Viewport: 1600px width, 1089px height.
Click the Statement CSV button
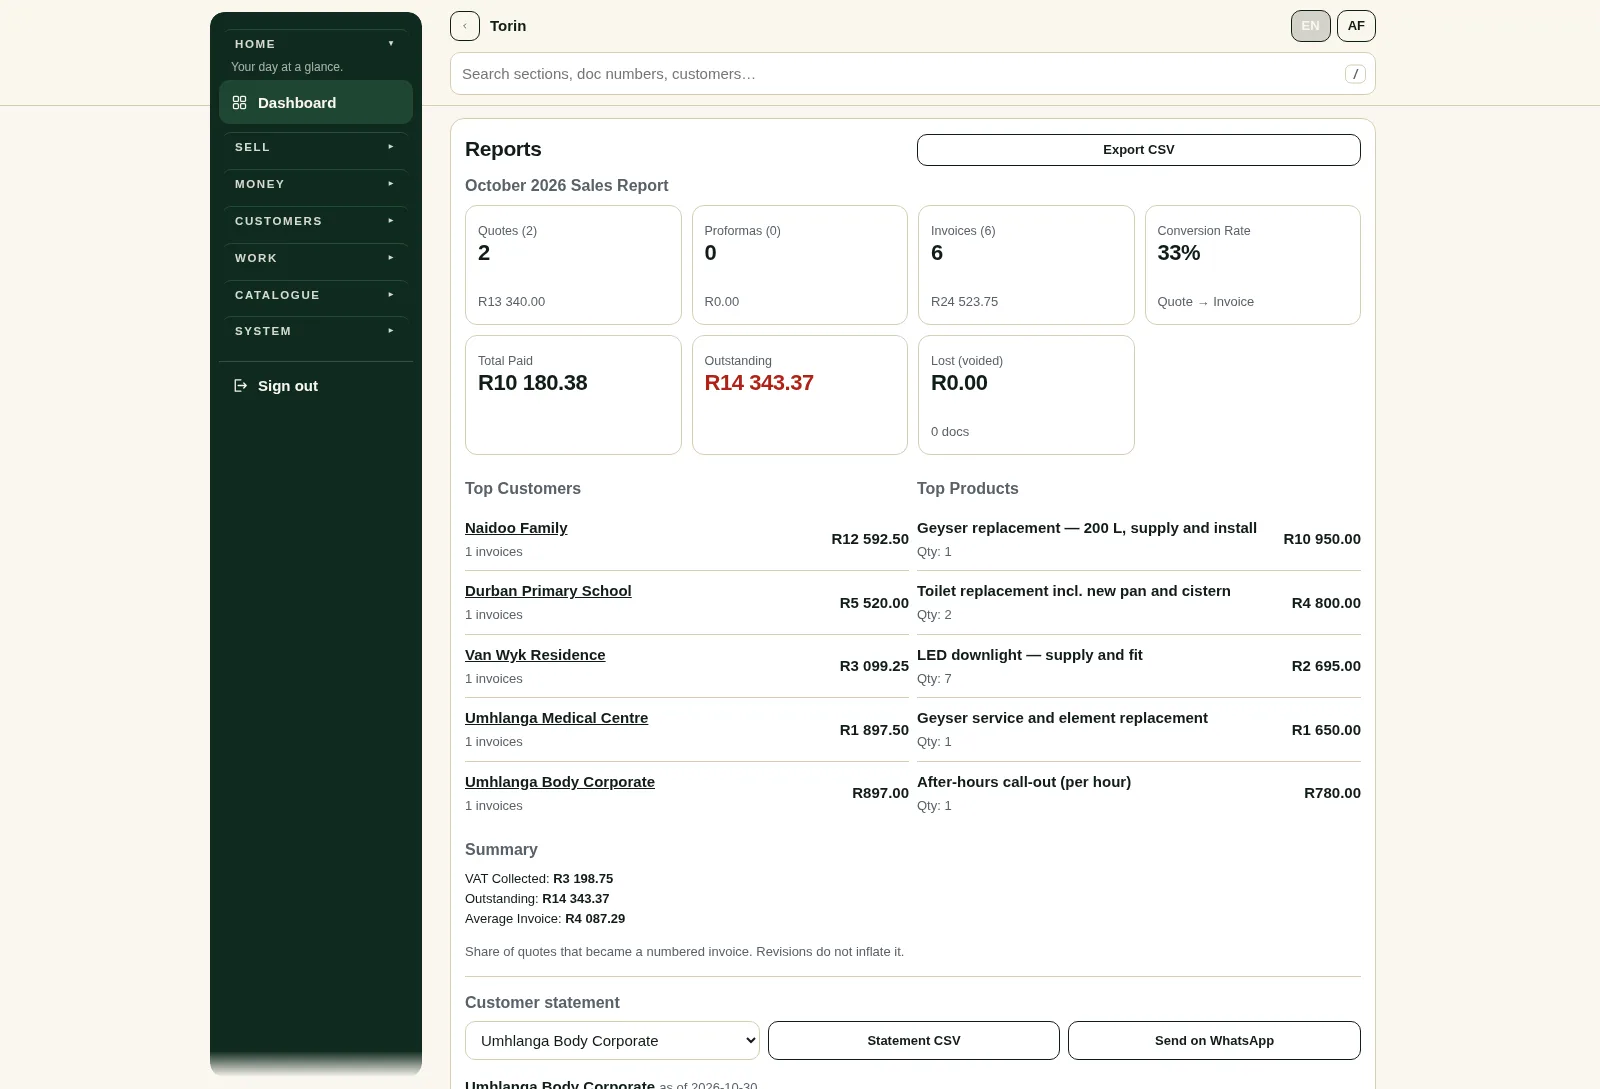pos(914,1041)
